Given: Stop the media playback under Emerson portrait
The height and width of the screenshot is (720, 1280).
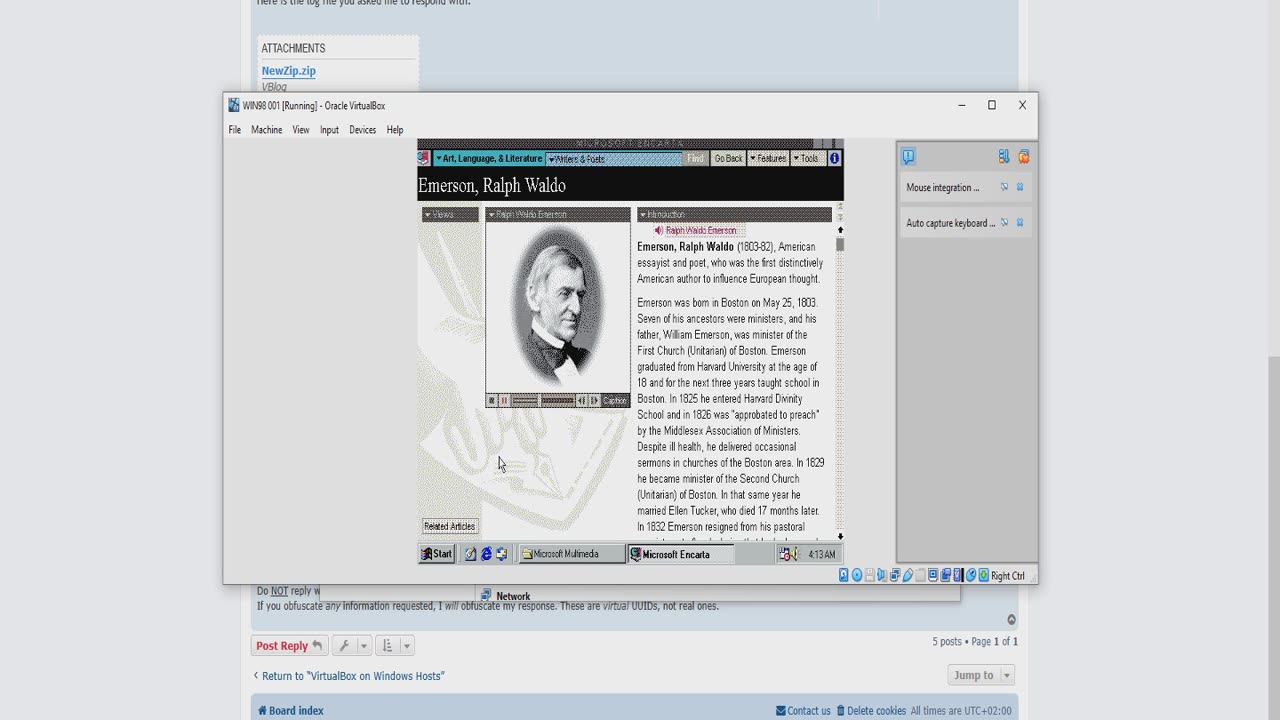Looking at the screenshot, I should tap(492, 401).
